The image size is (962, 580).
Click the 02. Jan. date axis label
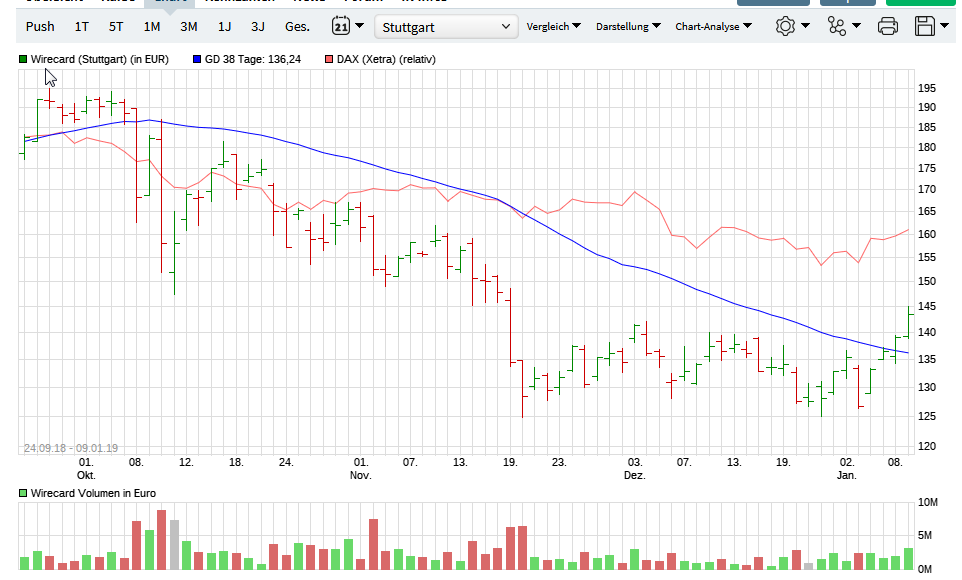[x=847, y=468]
